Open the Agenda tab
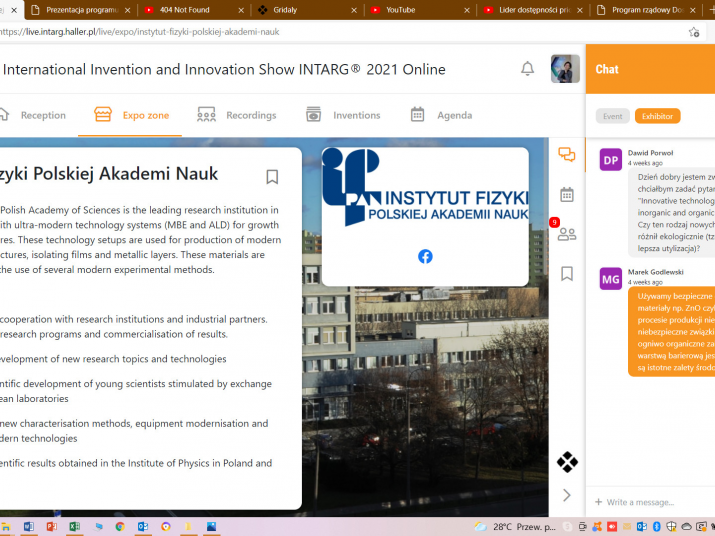Screen dimensions: 715x536 [x=441, y=115]
